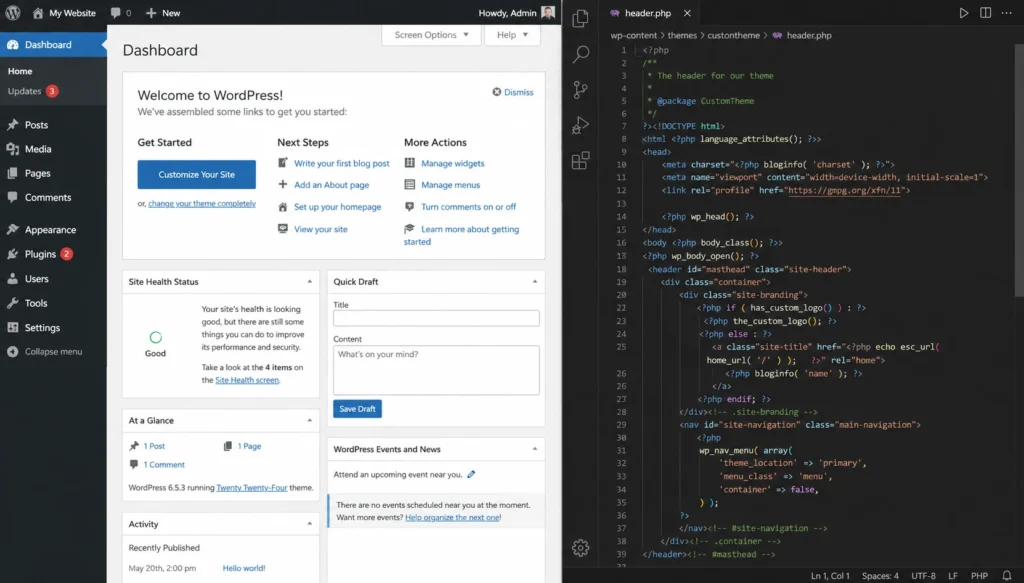Open the Comments sidebar icon
Image resolution: width=1024 pixels, height=583 pixels.
click(x=12, y=197)
